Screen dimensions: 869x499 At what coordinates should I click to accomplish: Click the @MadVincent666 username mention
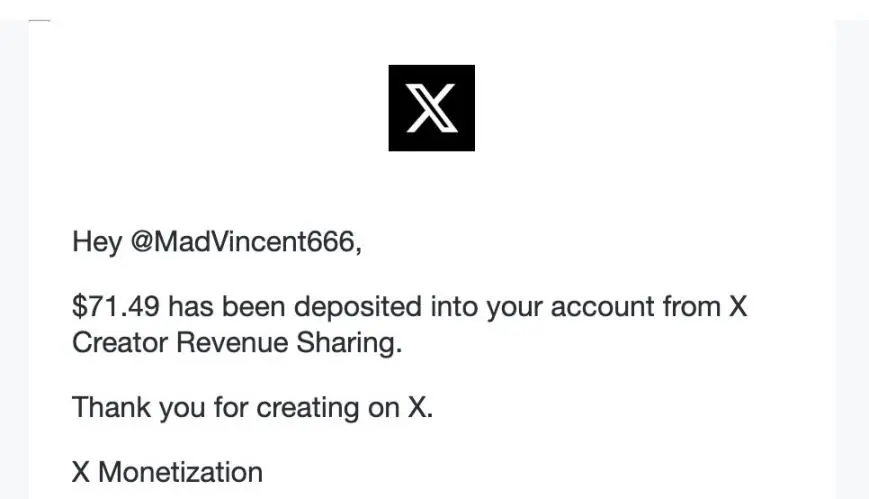point(246,242)
